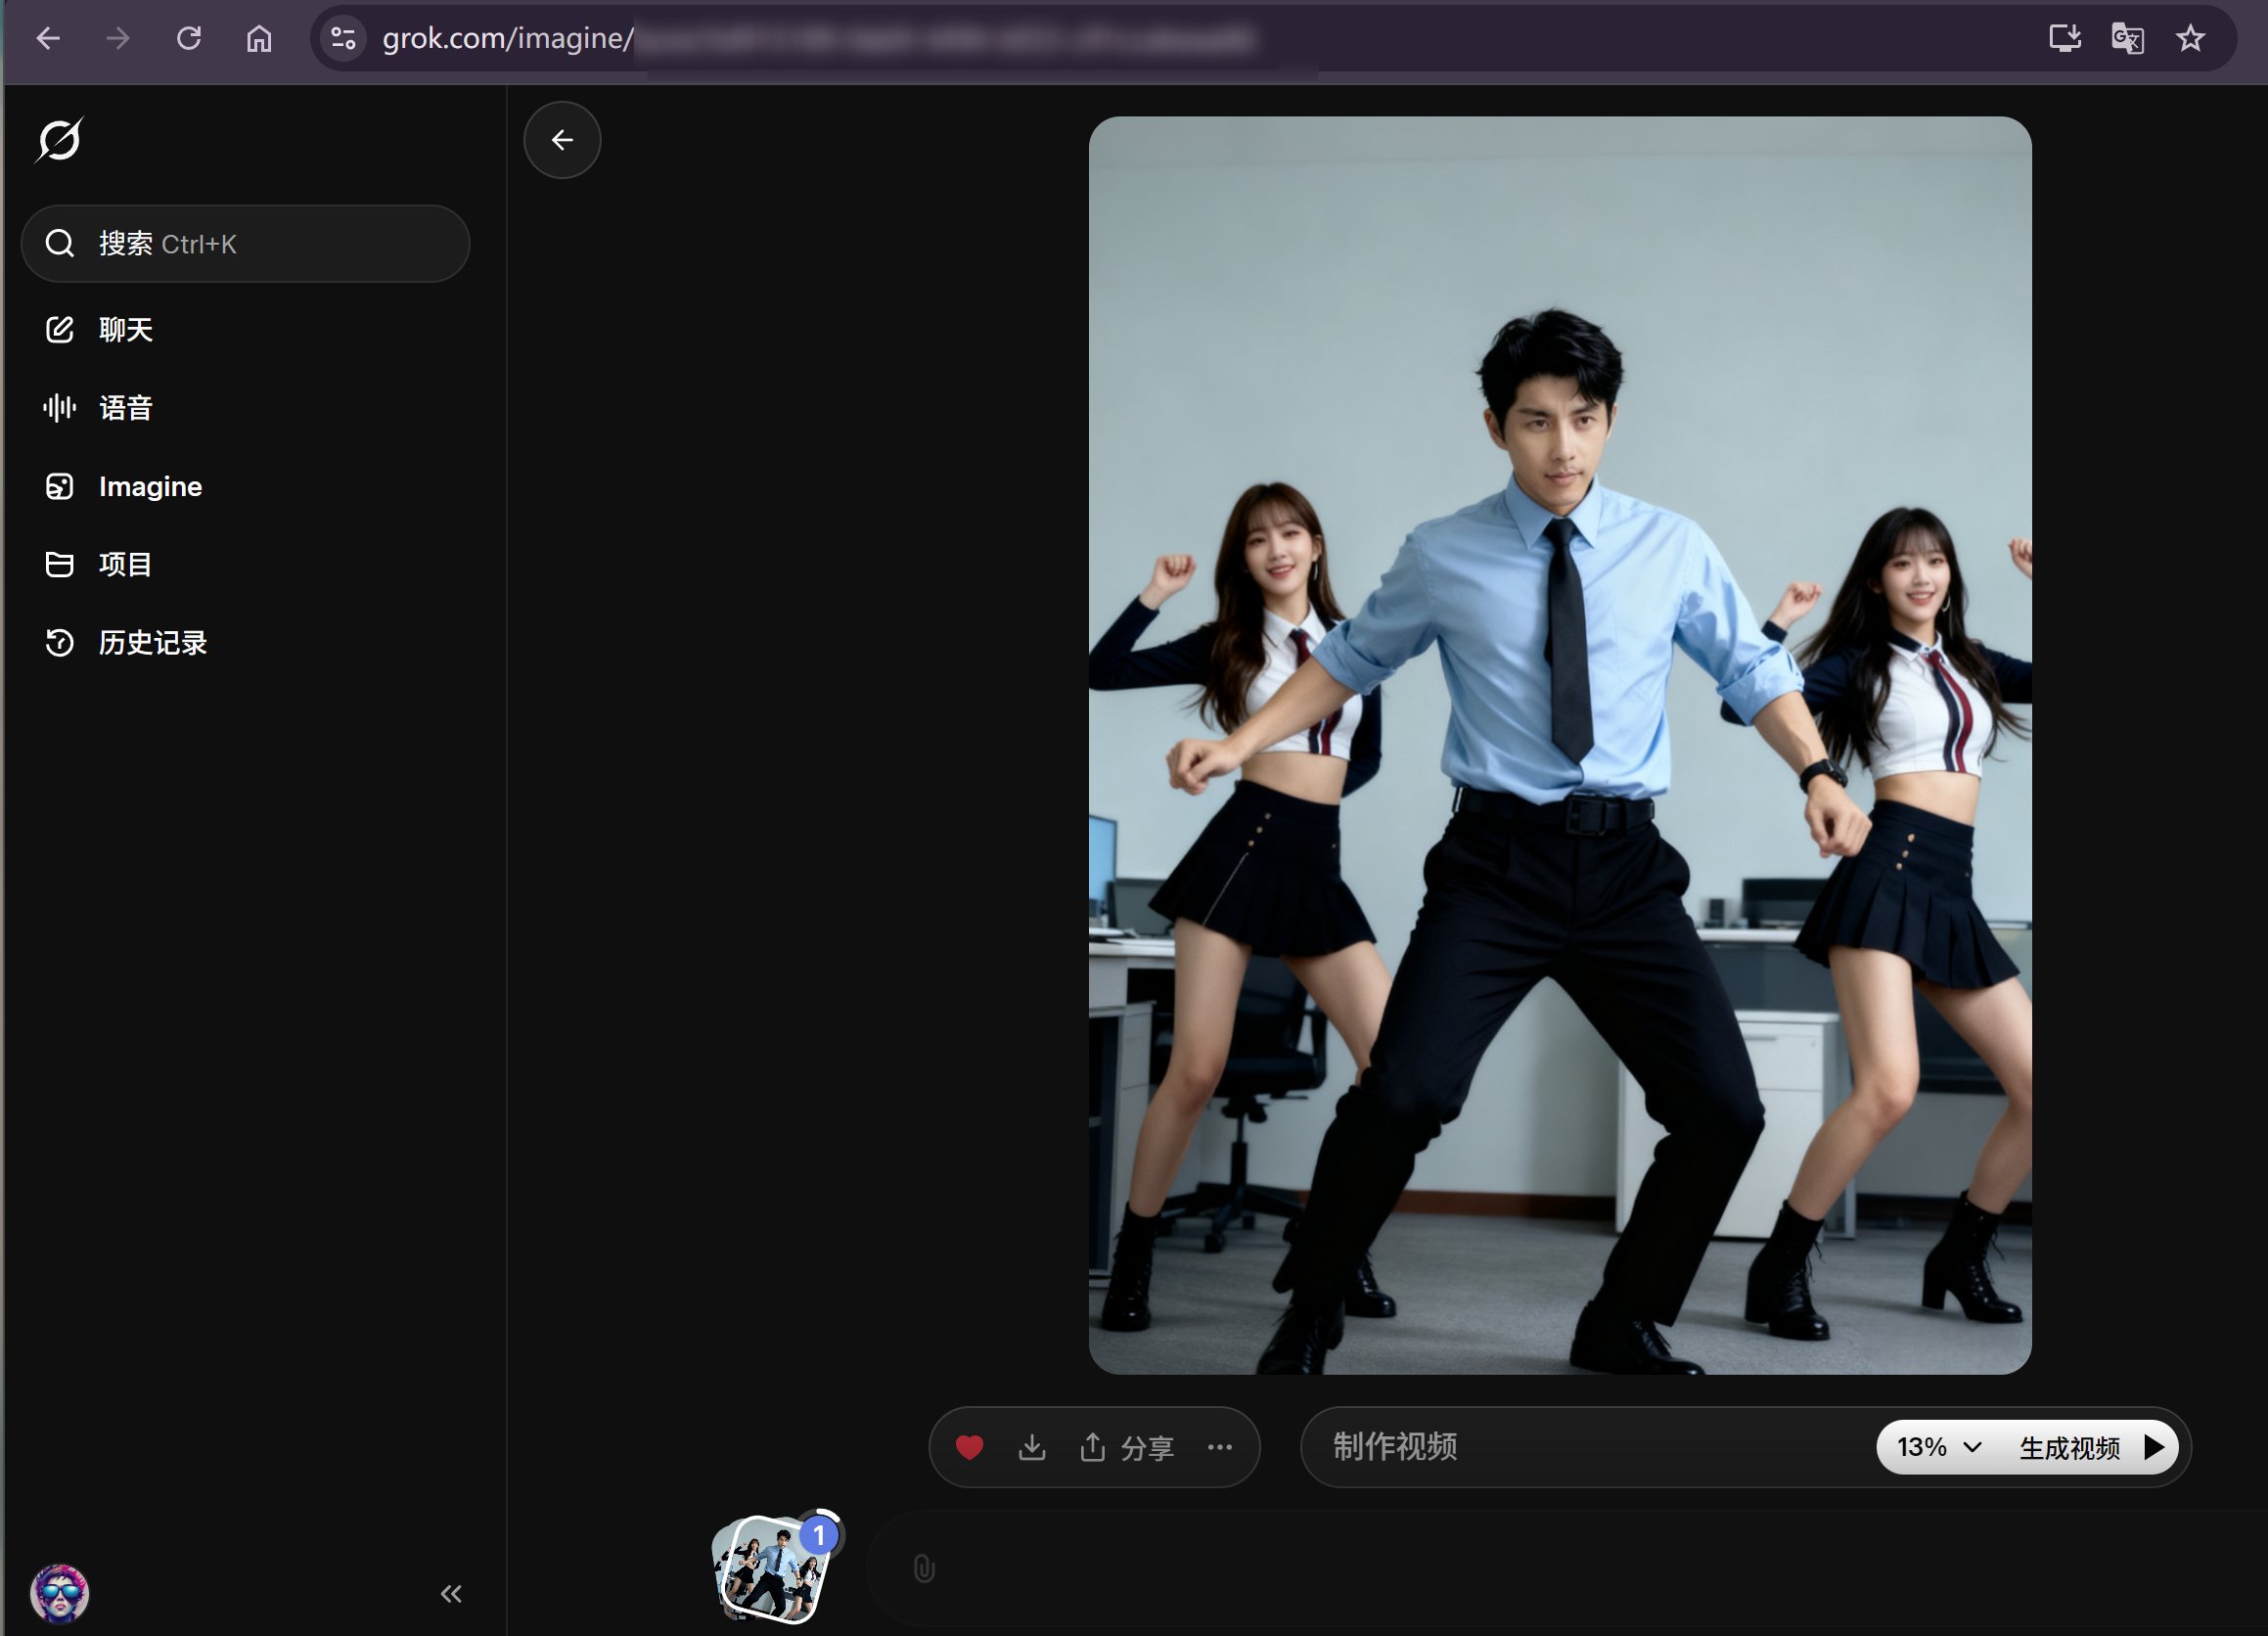
Task: Open the user avatar profile menu
Action: tap(60, 1593)
